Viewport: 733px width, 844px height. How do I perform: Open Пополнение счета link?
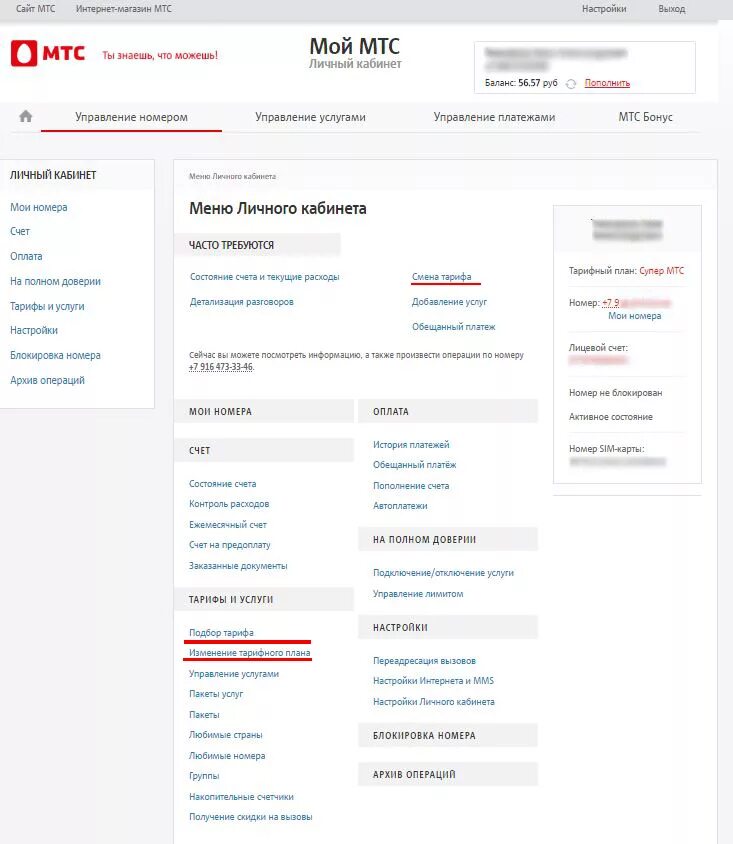click(411, 486)
